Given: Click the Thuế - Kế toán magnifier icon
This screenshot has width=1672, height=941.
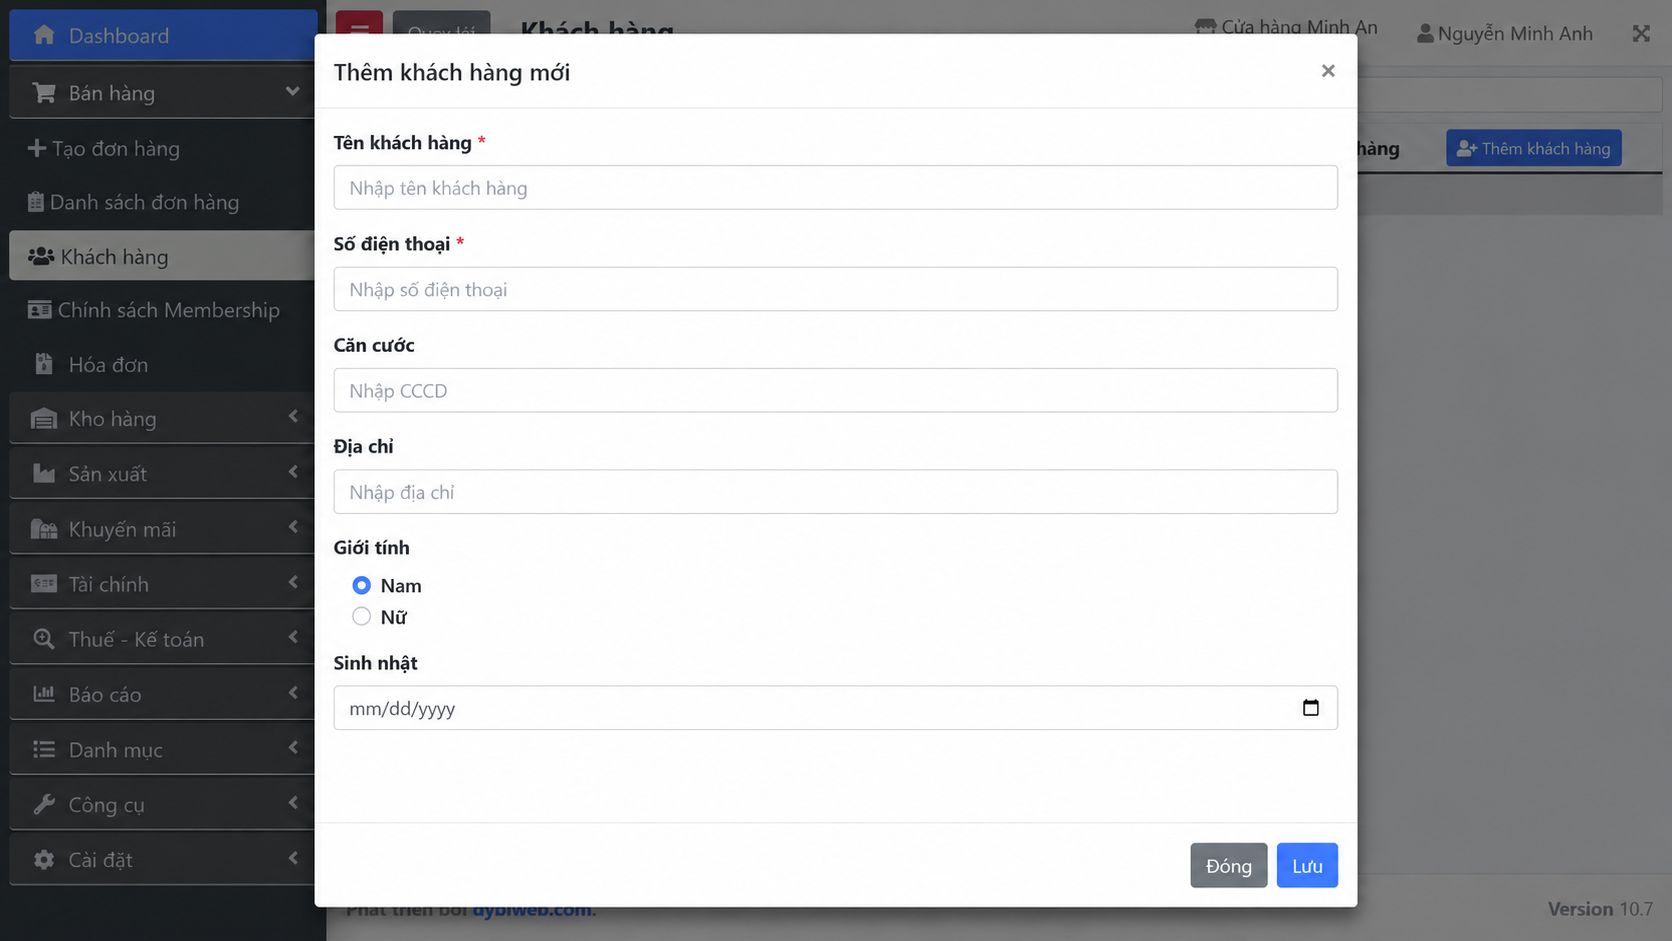Looking at the screenshot, I should (x=44, y=639).
